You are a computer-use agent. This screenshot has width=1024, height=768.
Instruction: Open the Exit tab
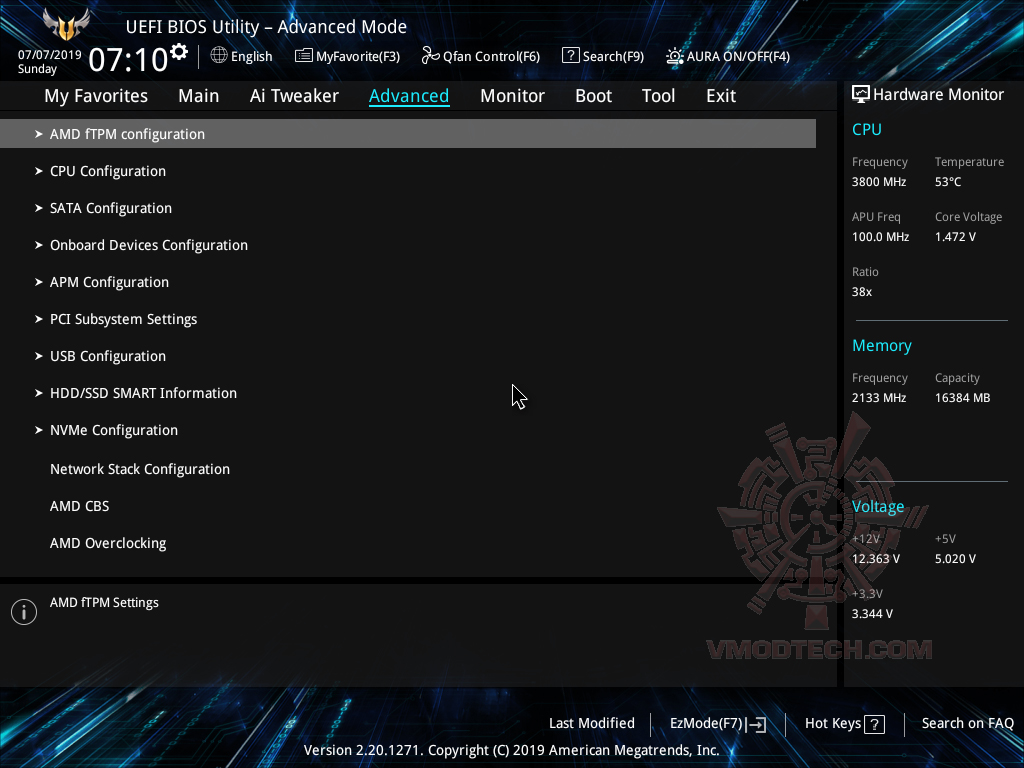(x=721, y=96)
